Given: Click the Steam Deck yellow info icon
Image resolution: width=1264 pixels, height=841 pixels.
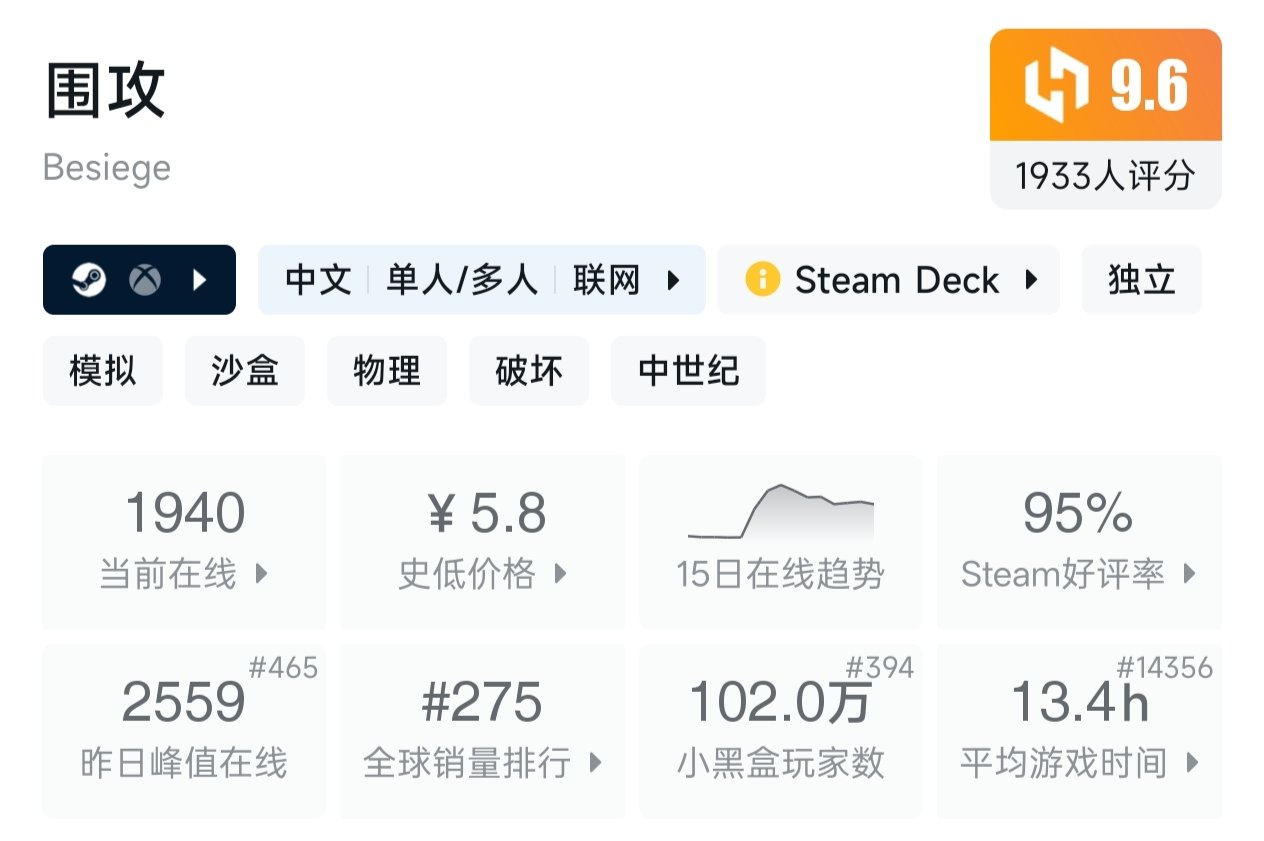Looking at the screenshot, I should [x=762, y=280].
